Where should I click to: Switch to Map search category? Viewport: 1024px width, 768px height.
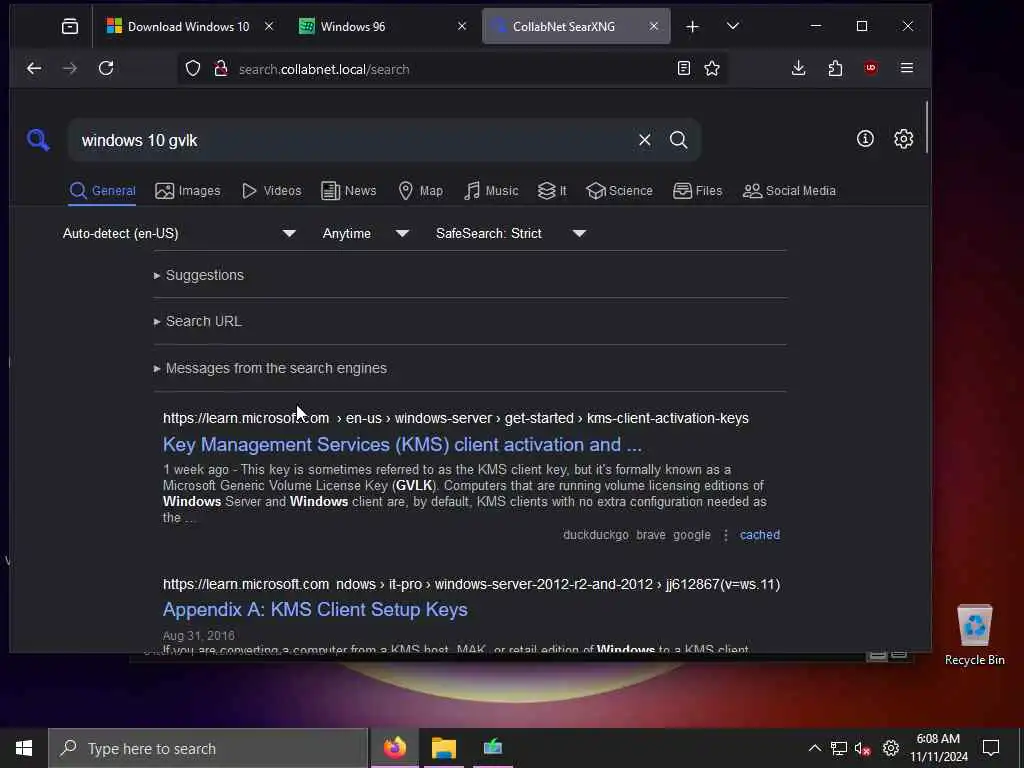pyautogui.click(x=421, y=191)
